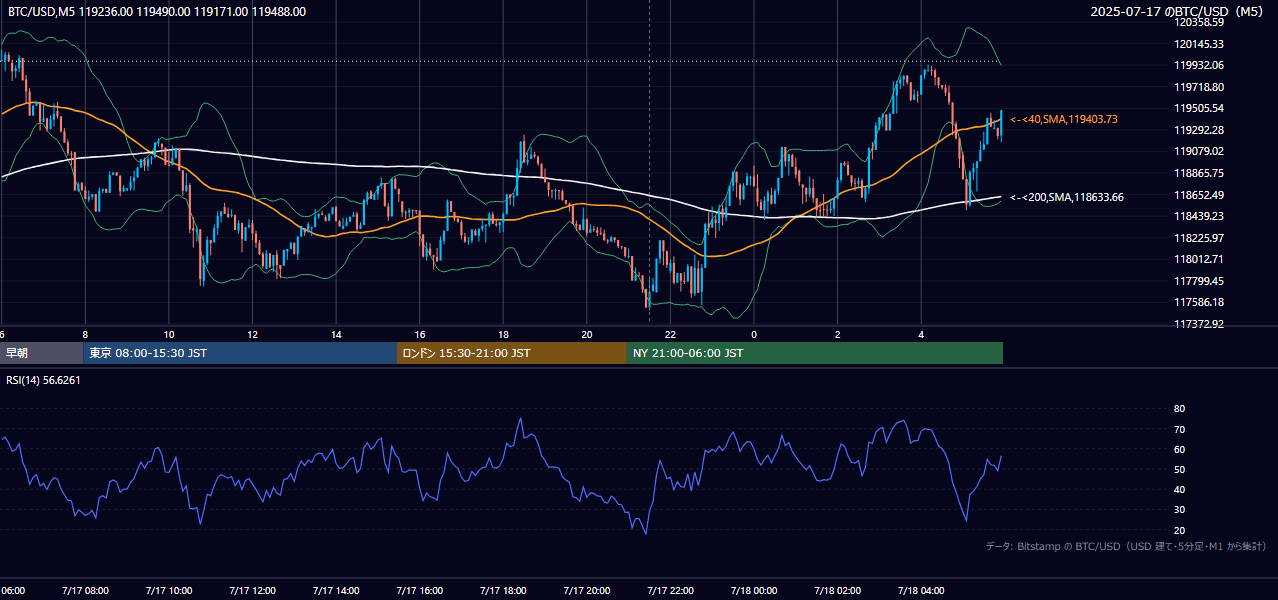Click the NY 21:00-06:00 JST session bar
Screen dimensions: 1278x600
click(x=815, y=353)
